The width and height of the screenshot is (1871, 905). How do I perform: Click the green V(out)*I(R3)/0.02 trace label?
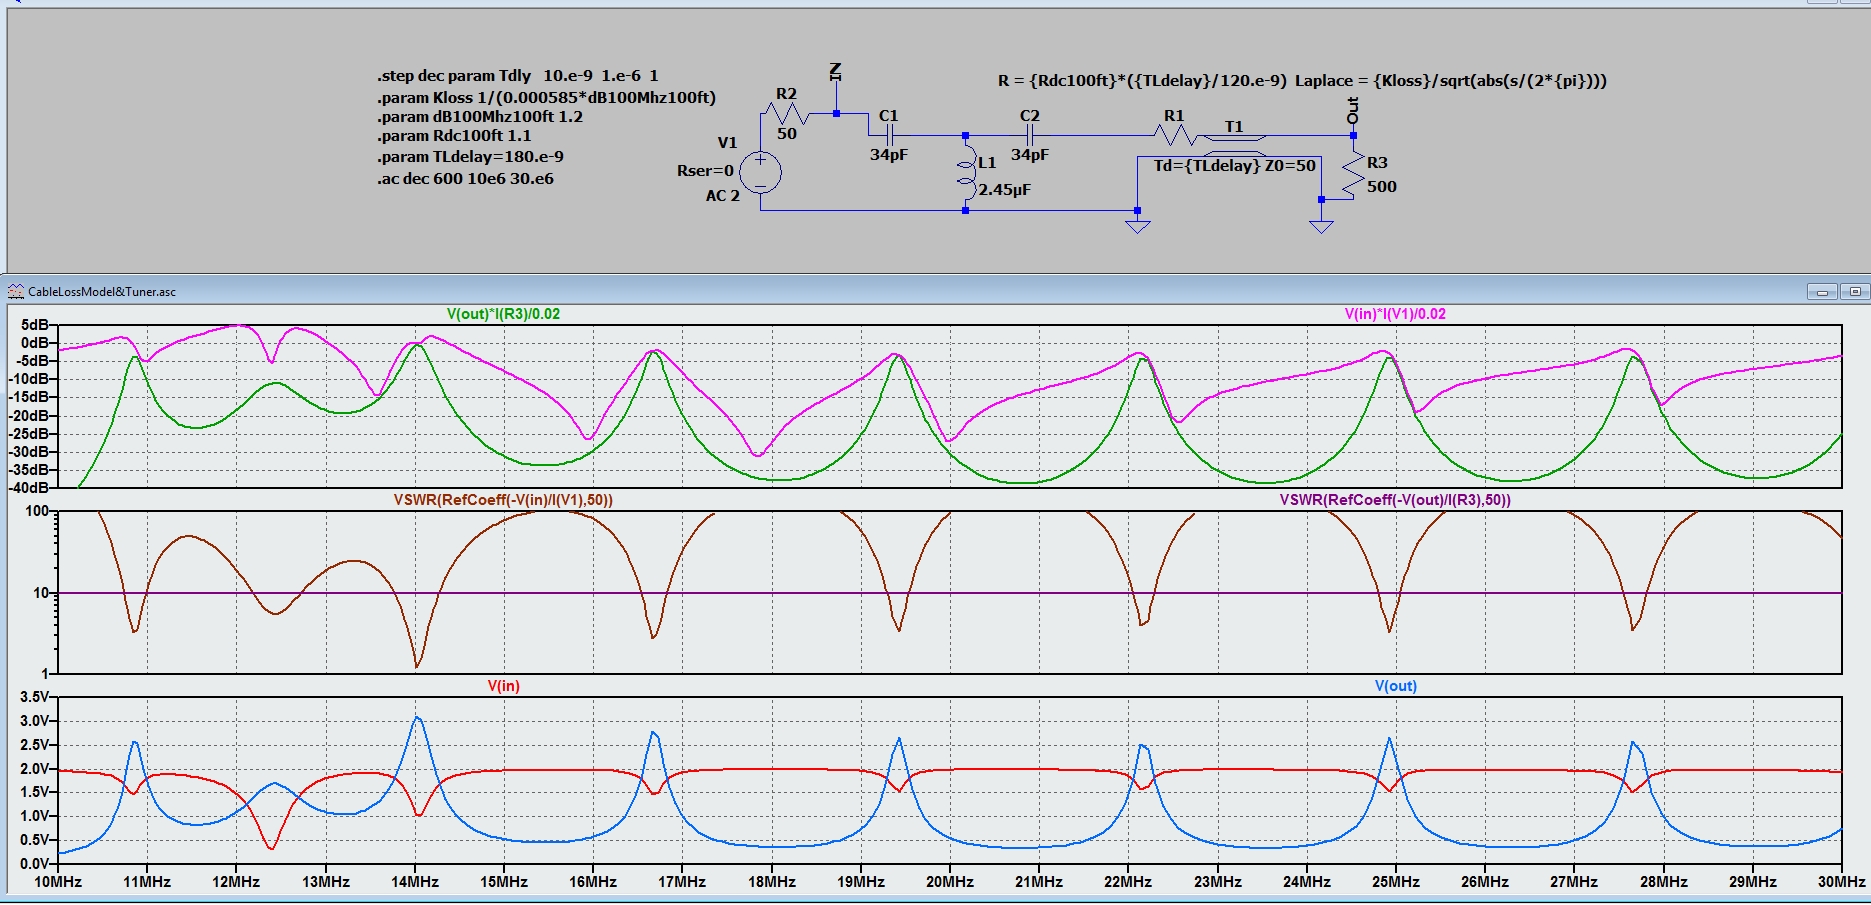click(503, 314)
